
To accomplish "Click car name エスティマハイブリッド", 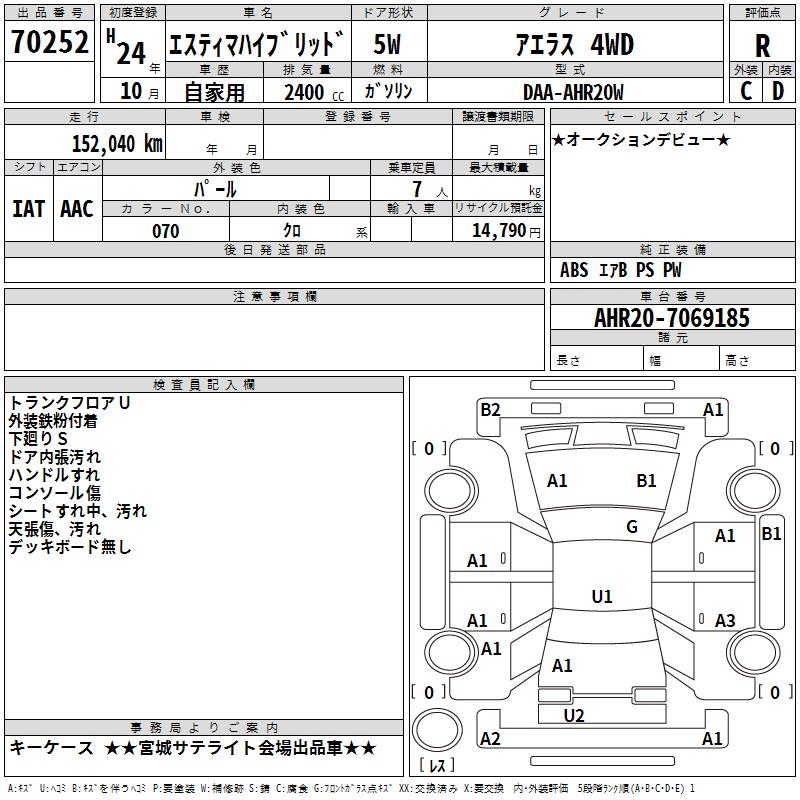I will [257, 43].
